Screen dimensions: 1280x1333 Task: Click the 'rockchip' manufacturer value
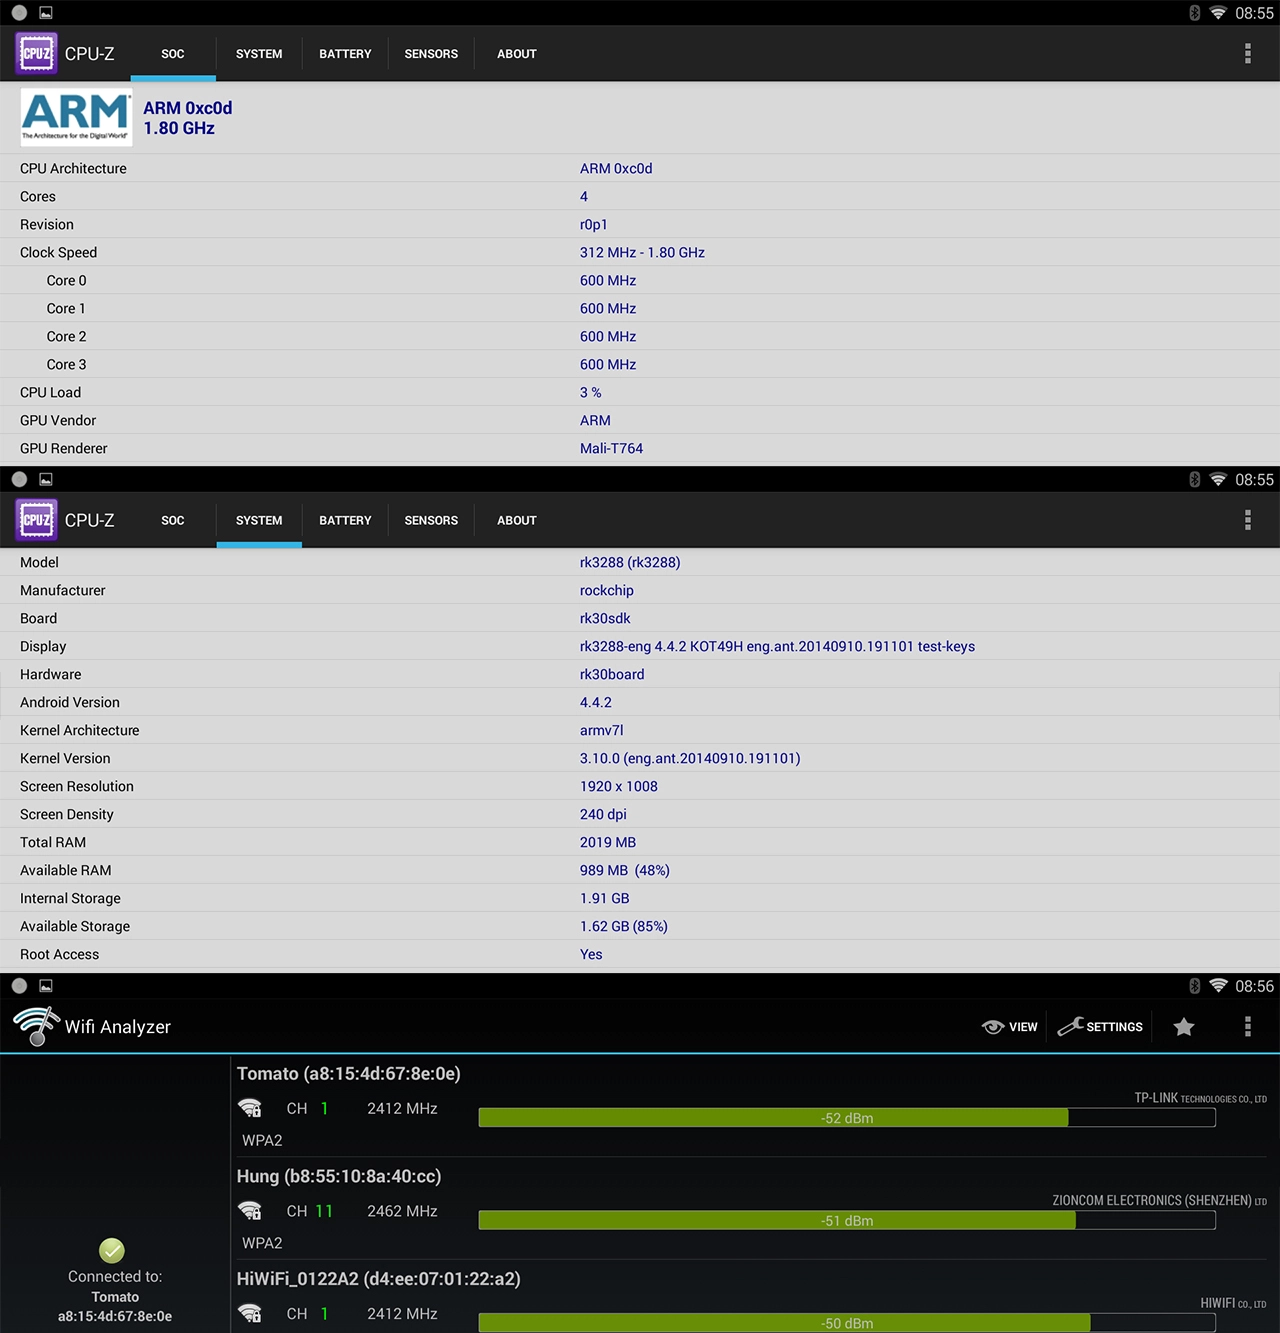tap(607, 591)
